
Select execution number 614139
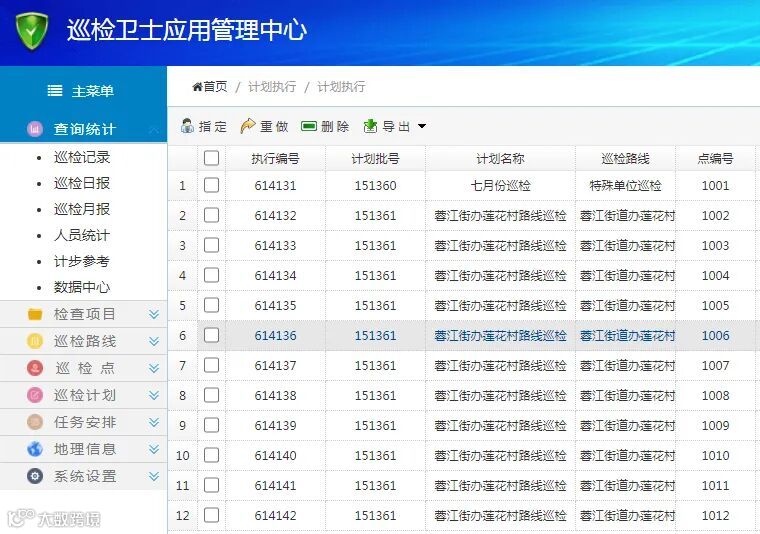[275, 425]
